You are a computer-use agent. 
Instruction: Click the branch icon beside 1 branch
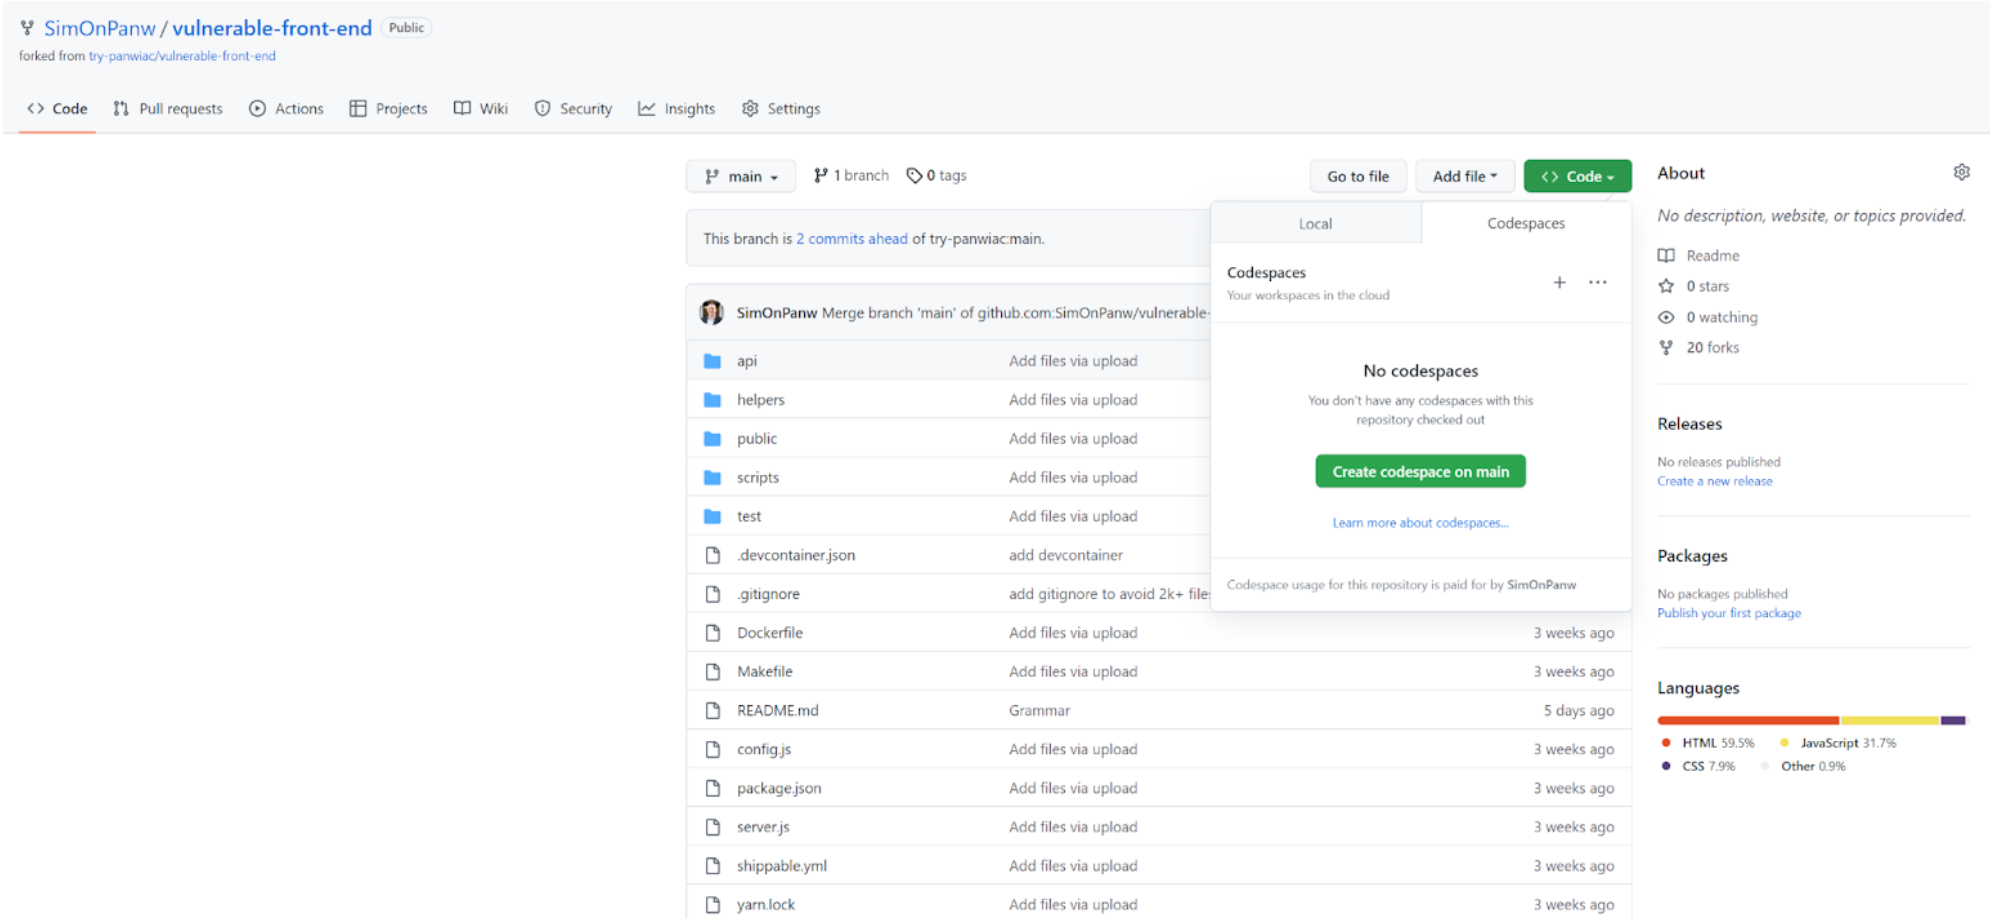(820, 176)
